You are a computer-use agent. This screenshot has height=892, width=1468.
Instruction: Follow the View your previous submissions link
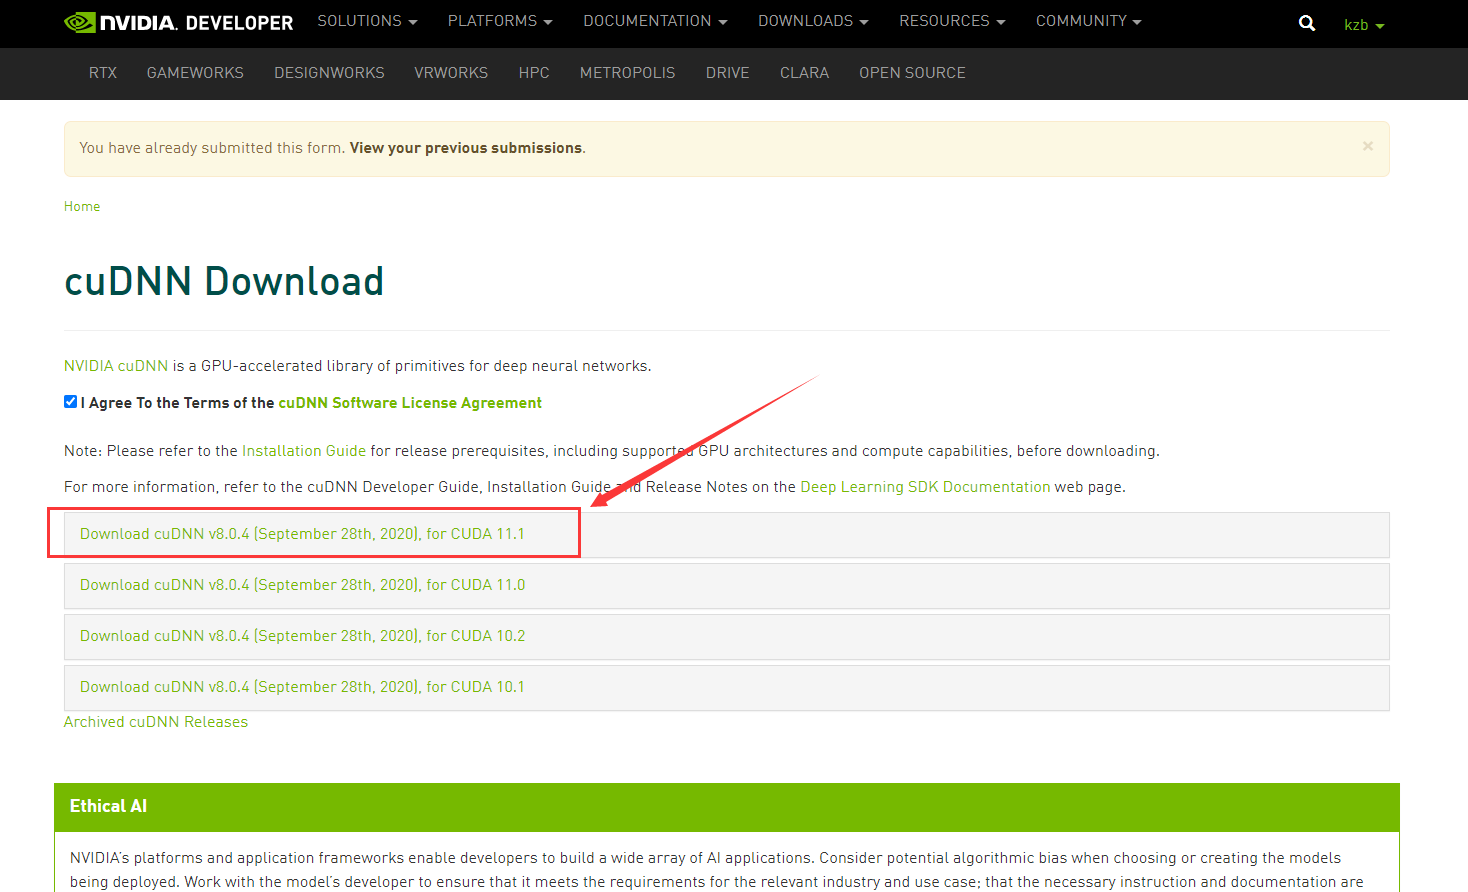pyautogui.click(x=466, y=148)
